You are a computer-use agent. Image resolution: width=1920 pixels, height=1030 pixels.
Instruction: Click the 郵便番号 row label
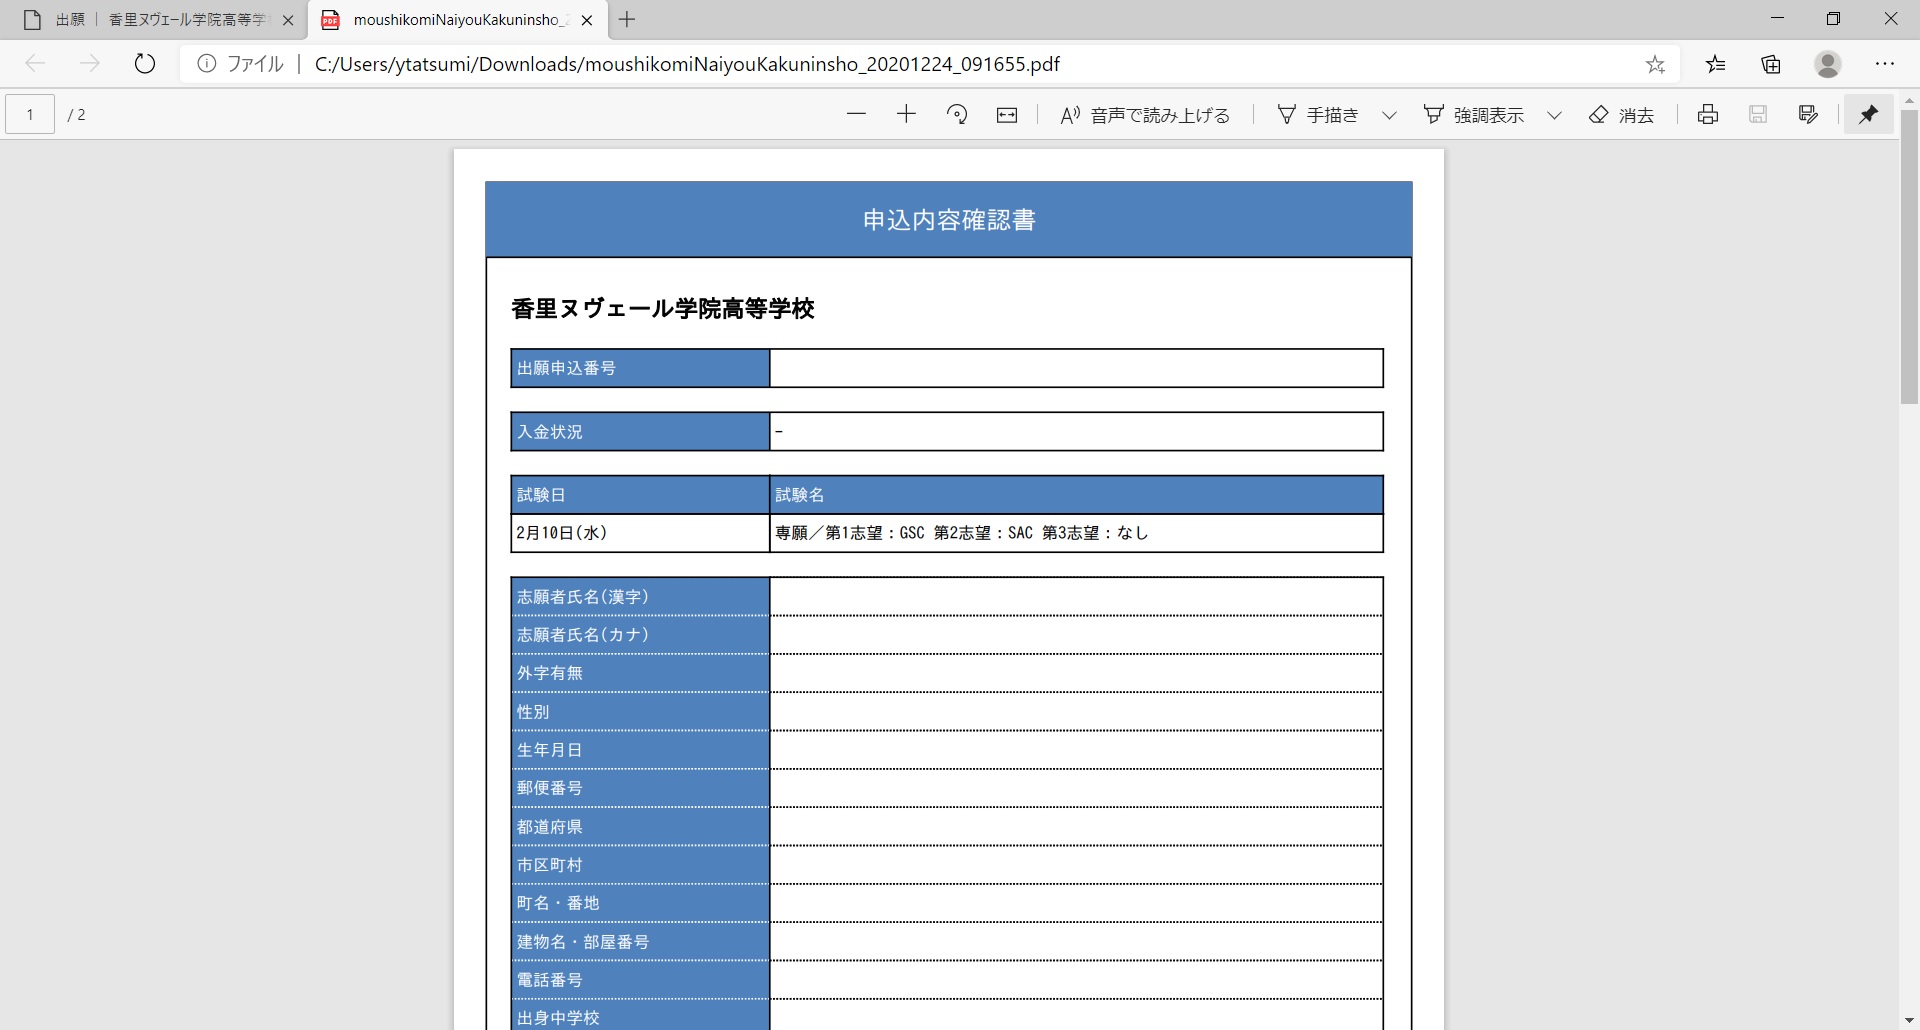(x=640, y=788)
